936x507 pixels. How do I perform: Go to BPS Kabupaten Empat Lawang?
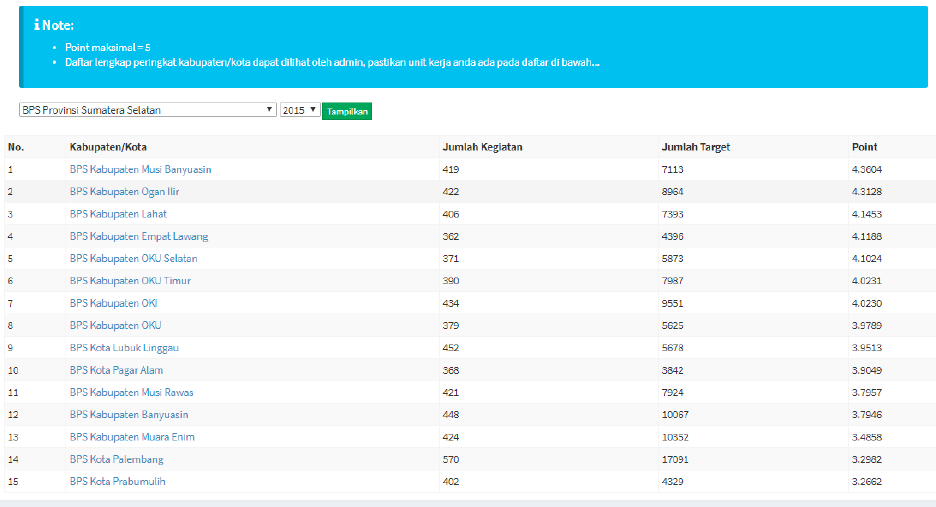pos(139,236)
